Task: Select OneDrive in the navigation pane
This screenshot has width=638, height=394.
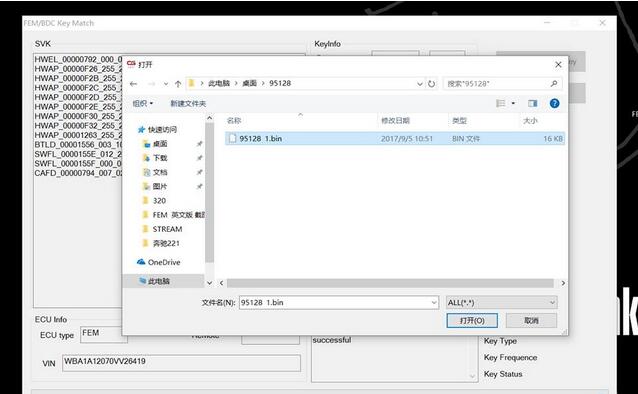Action: point(159,262)
